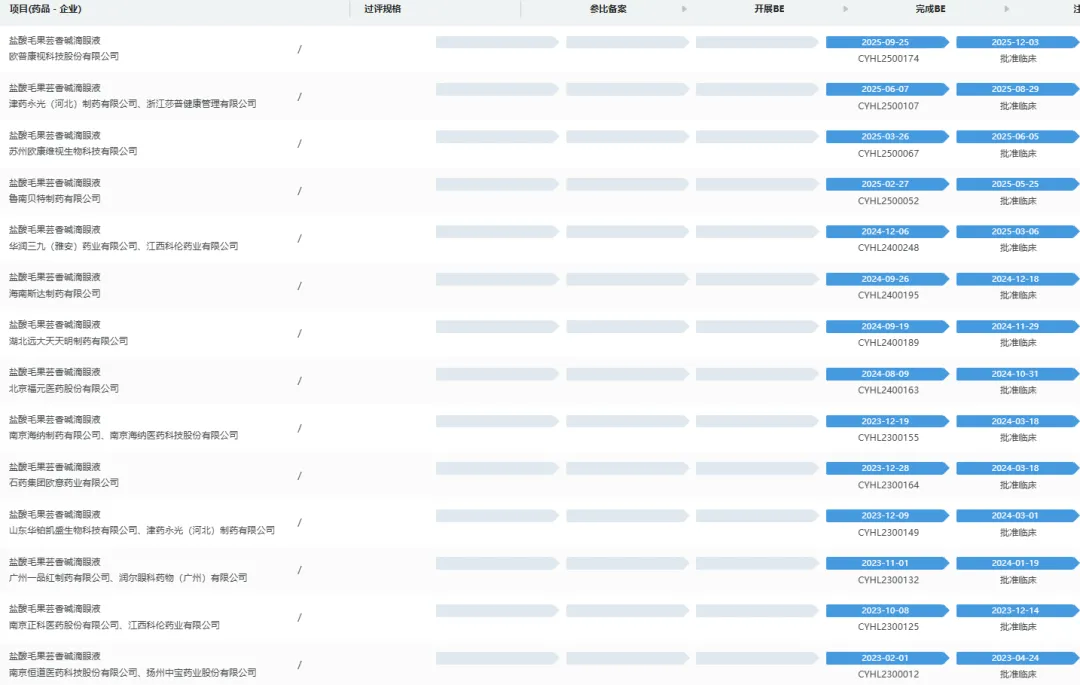The image size is (1080, 685).
Task: Click the arrow icon after 完成BE header
Action: (1009, 9)
